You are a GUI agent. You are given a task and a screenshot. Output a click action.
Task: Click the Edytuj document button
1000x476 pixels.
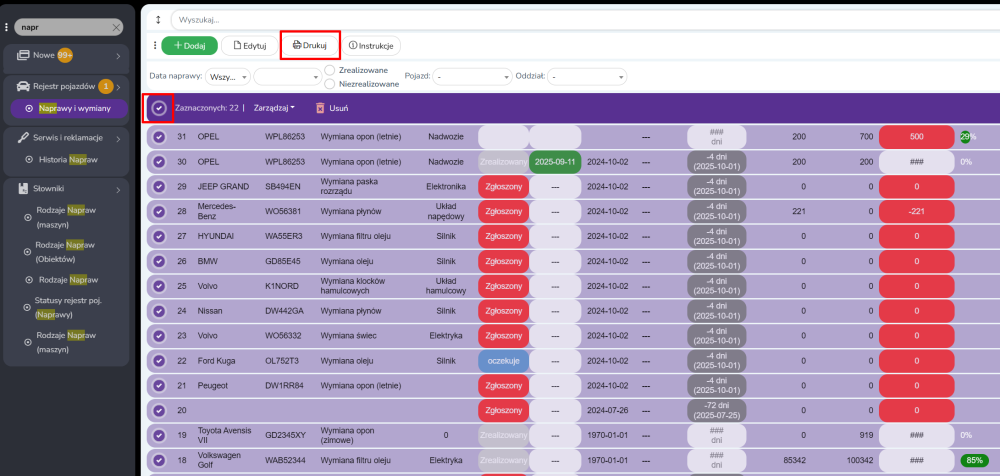[250, 45]
